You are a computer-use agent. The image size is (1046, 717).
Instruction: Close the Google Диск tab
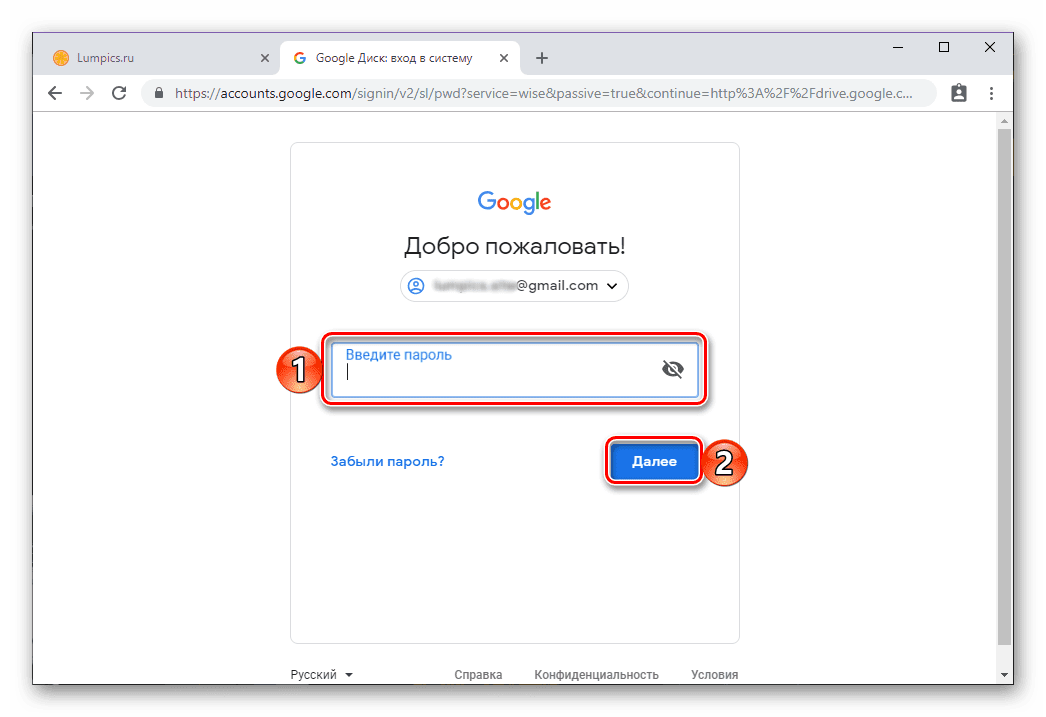coord(504,58)
